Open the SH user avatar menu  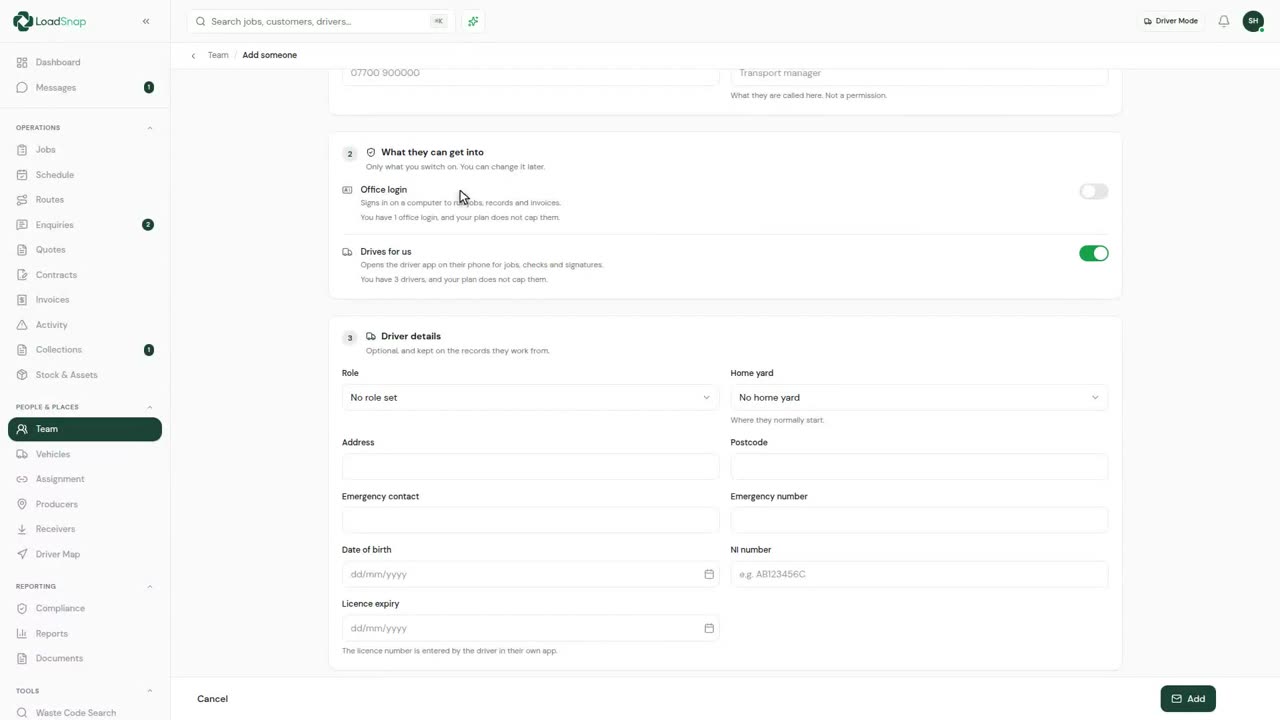coord(1253,21)
